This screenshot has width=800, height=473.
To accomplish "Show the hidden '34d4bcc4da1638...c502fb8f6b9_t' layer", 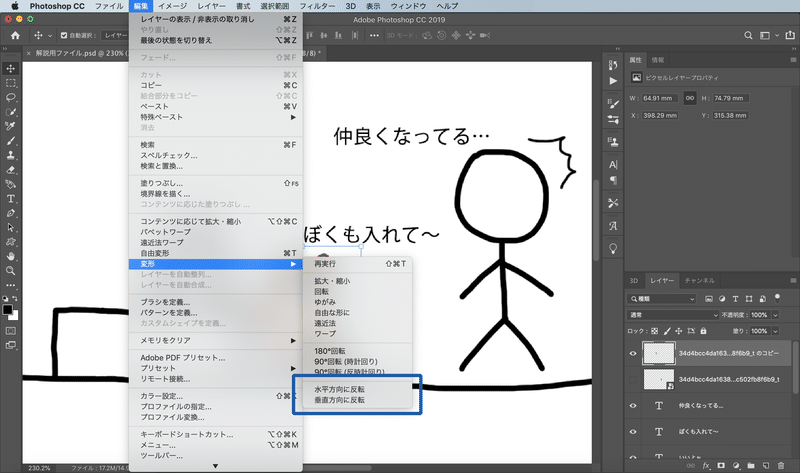I will (633, 379).
